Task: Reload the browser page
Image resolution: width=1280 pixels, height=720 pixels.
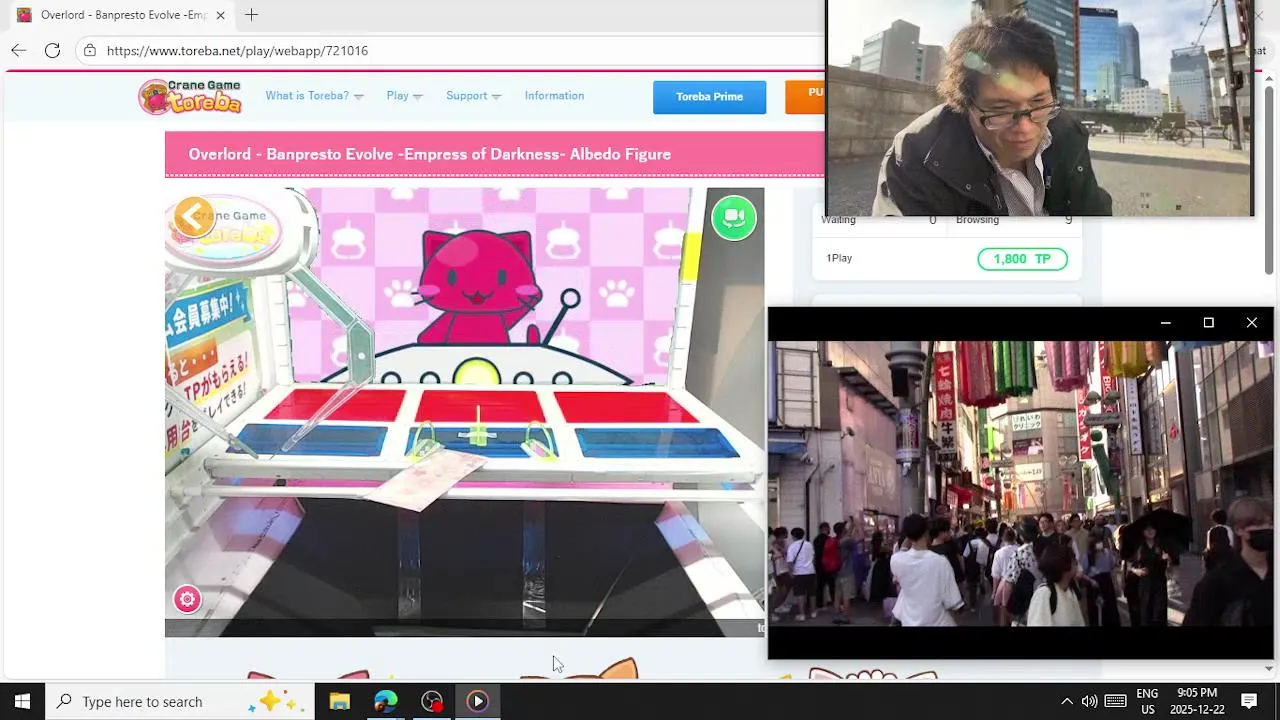Action: pyautogui.click(x=52, y=50)
